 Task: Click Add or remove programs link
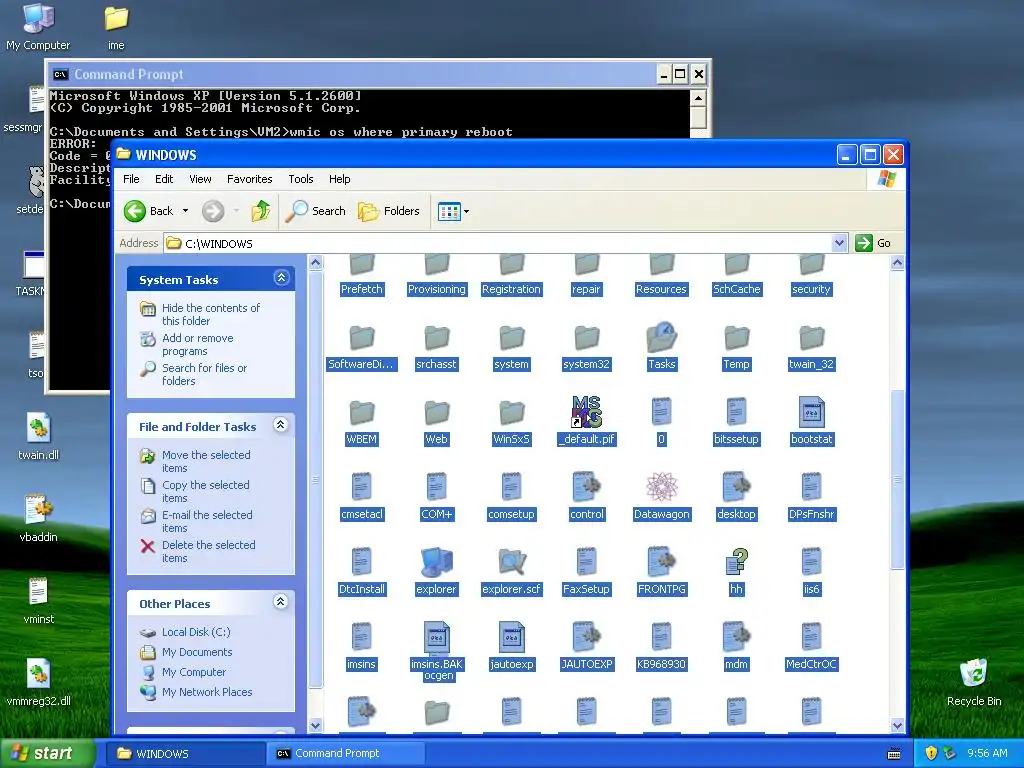[x=197, y=344]
